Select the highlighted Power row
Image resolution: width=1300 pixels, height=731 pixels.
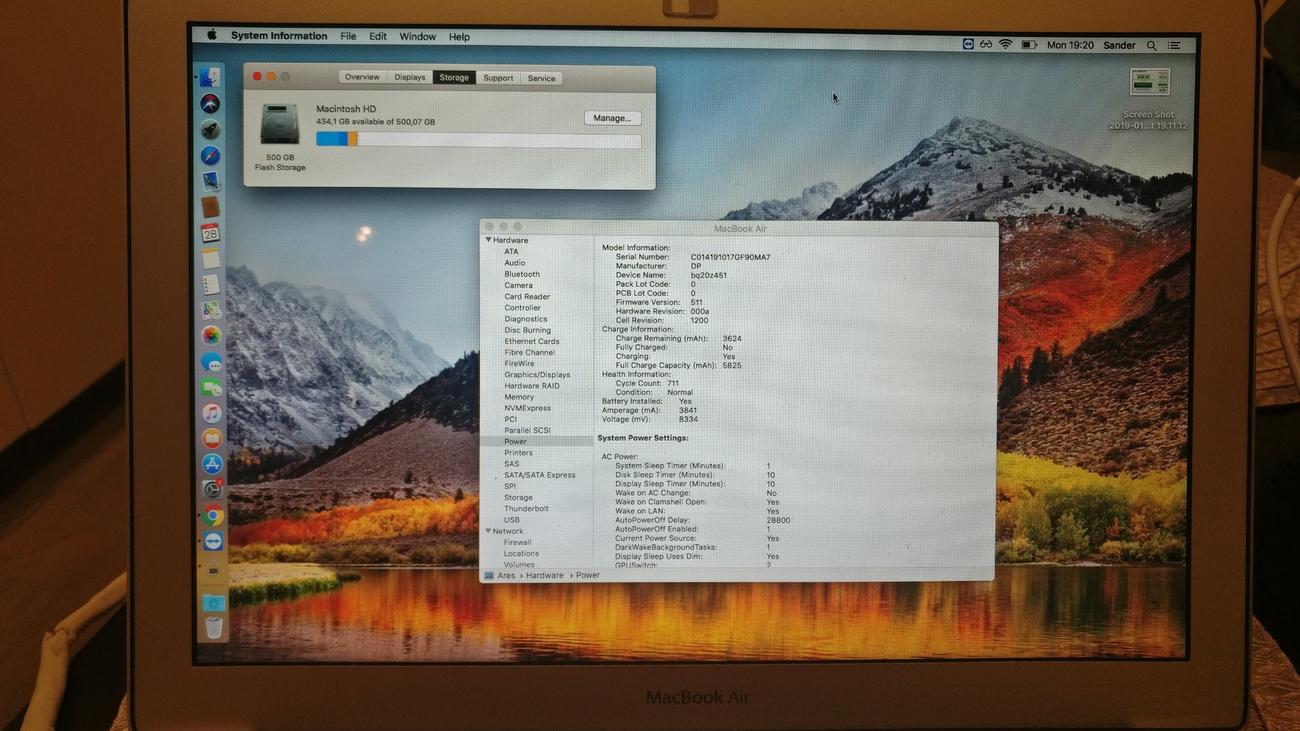click(x=537, y=441)
